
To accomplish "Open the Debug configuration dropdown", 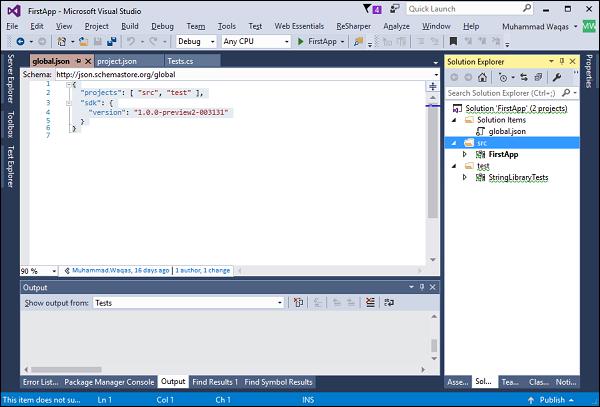I will pos(196,42).
